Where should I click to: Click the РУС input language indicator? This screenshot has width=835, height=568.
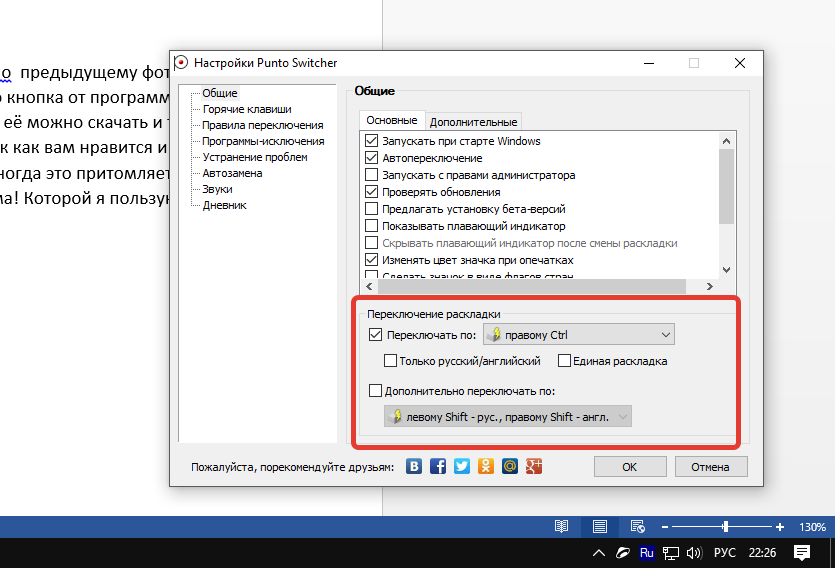click(724, 553)
